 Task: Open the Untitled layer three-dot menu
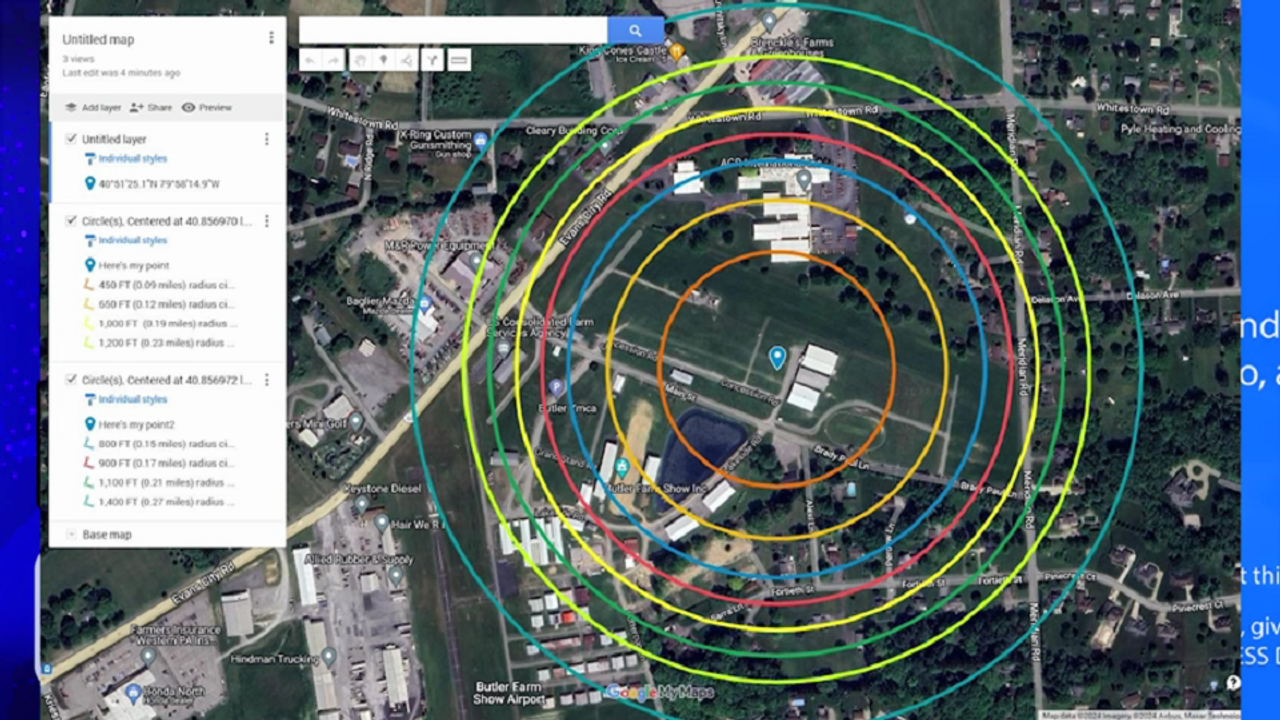pyautogui.click(x=266, y=139)
